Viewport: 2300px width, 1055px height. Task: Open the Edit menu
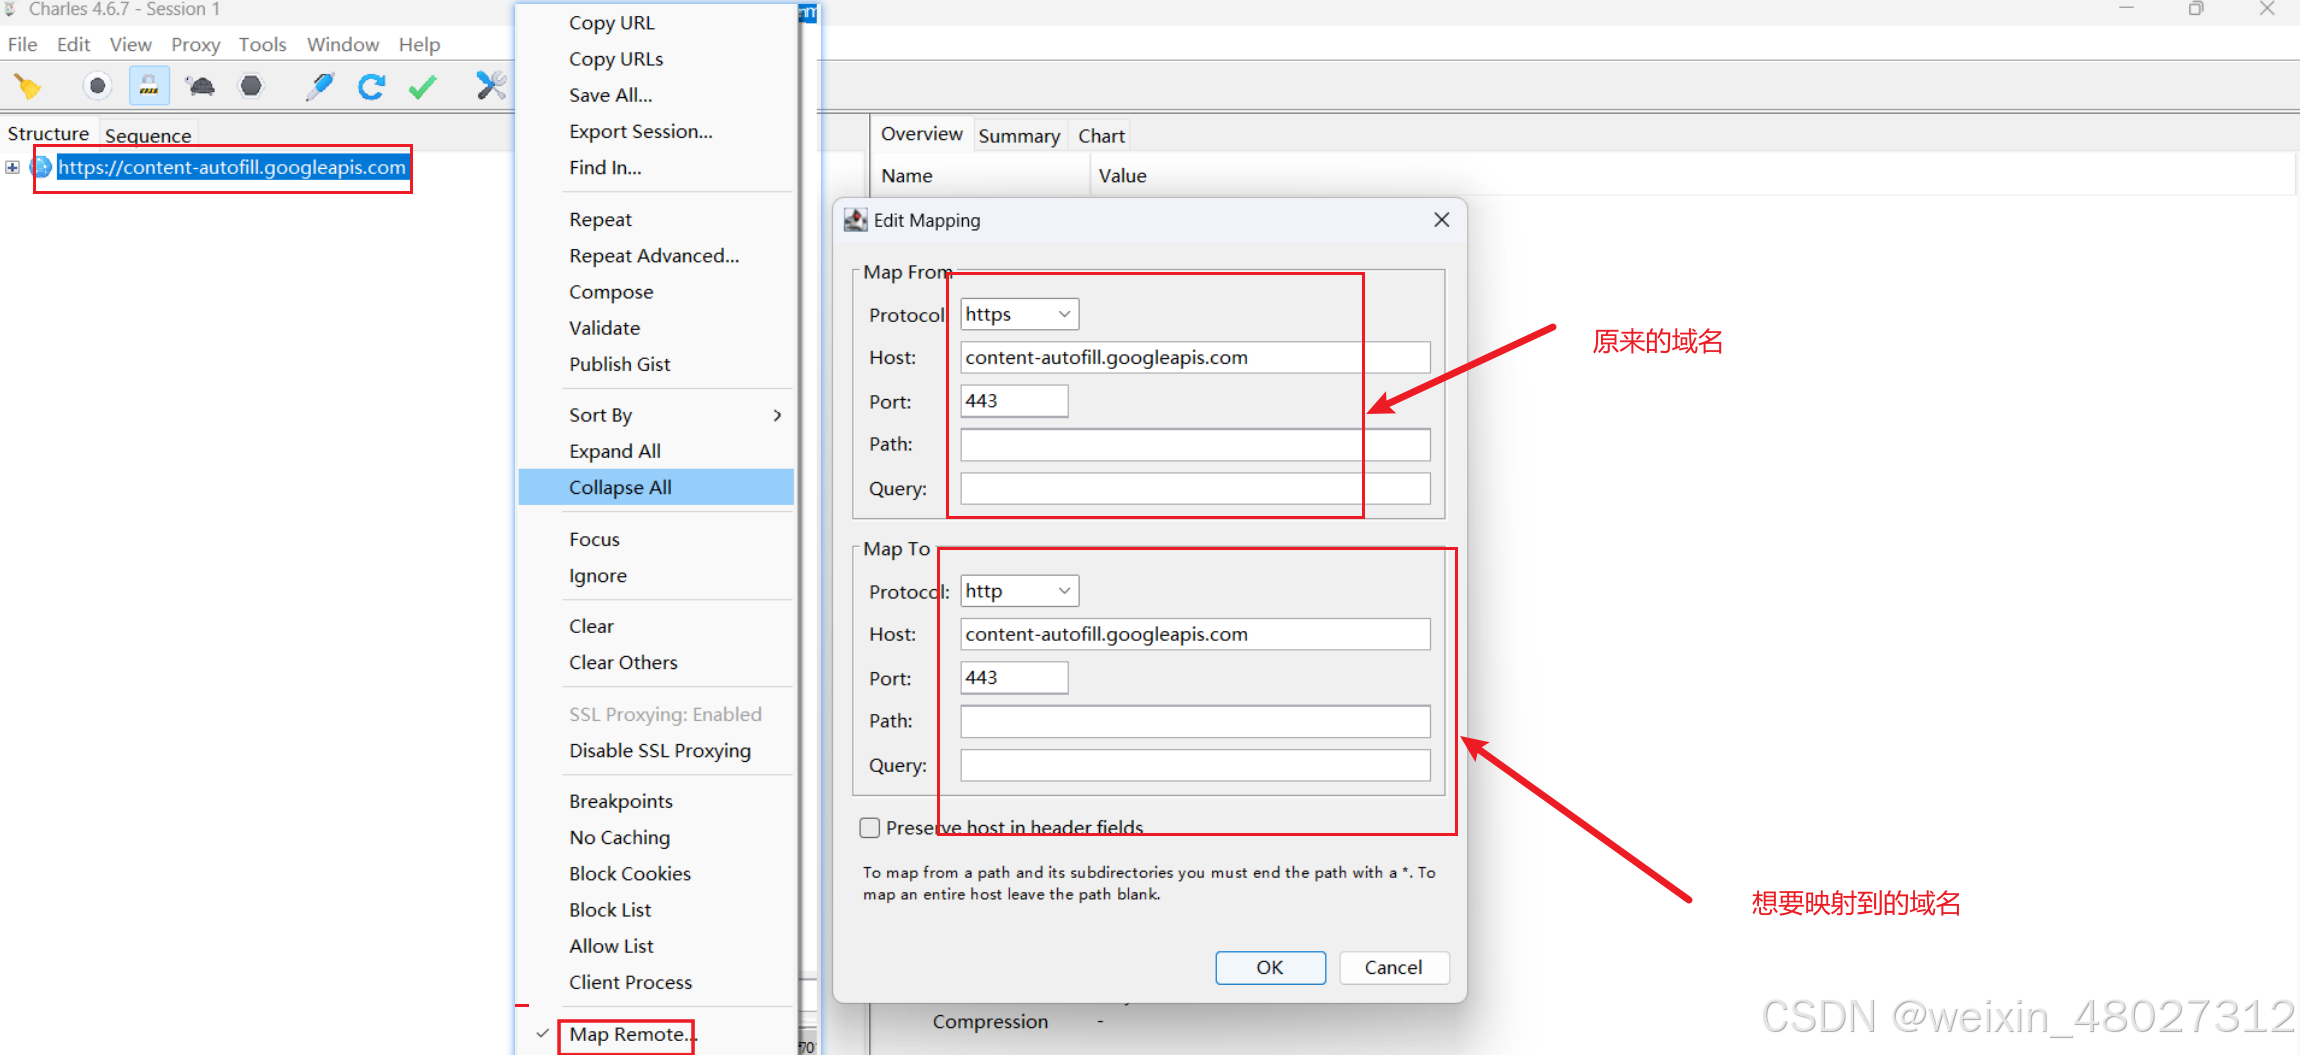[x=73, y=45]
